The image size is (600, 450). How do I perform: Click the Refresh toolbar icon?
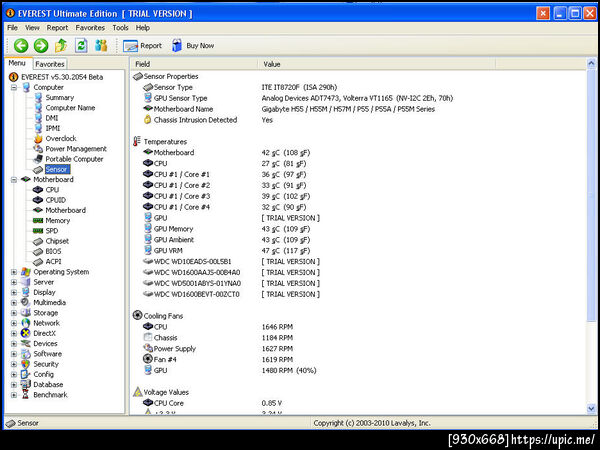(81, 46)
